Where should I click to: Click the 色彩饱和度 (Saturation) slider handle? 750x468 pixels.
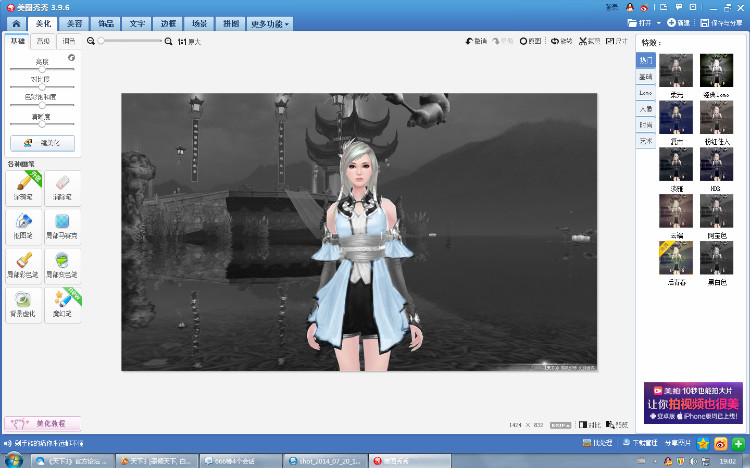42,105
